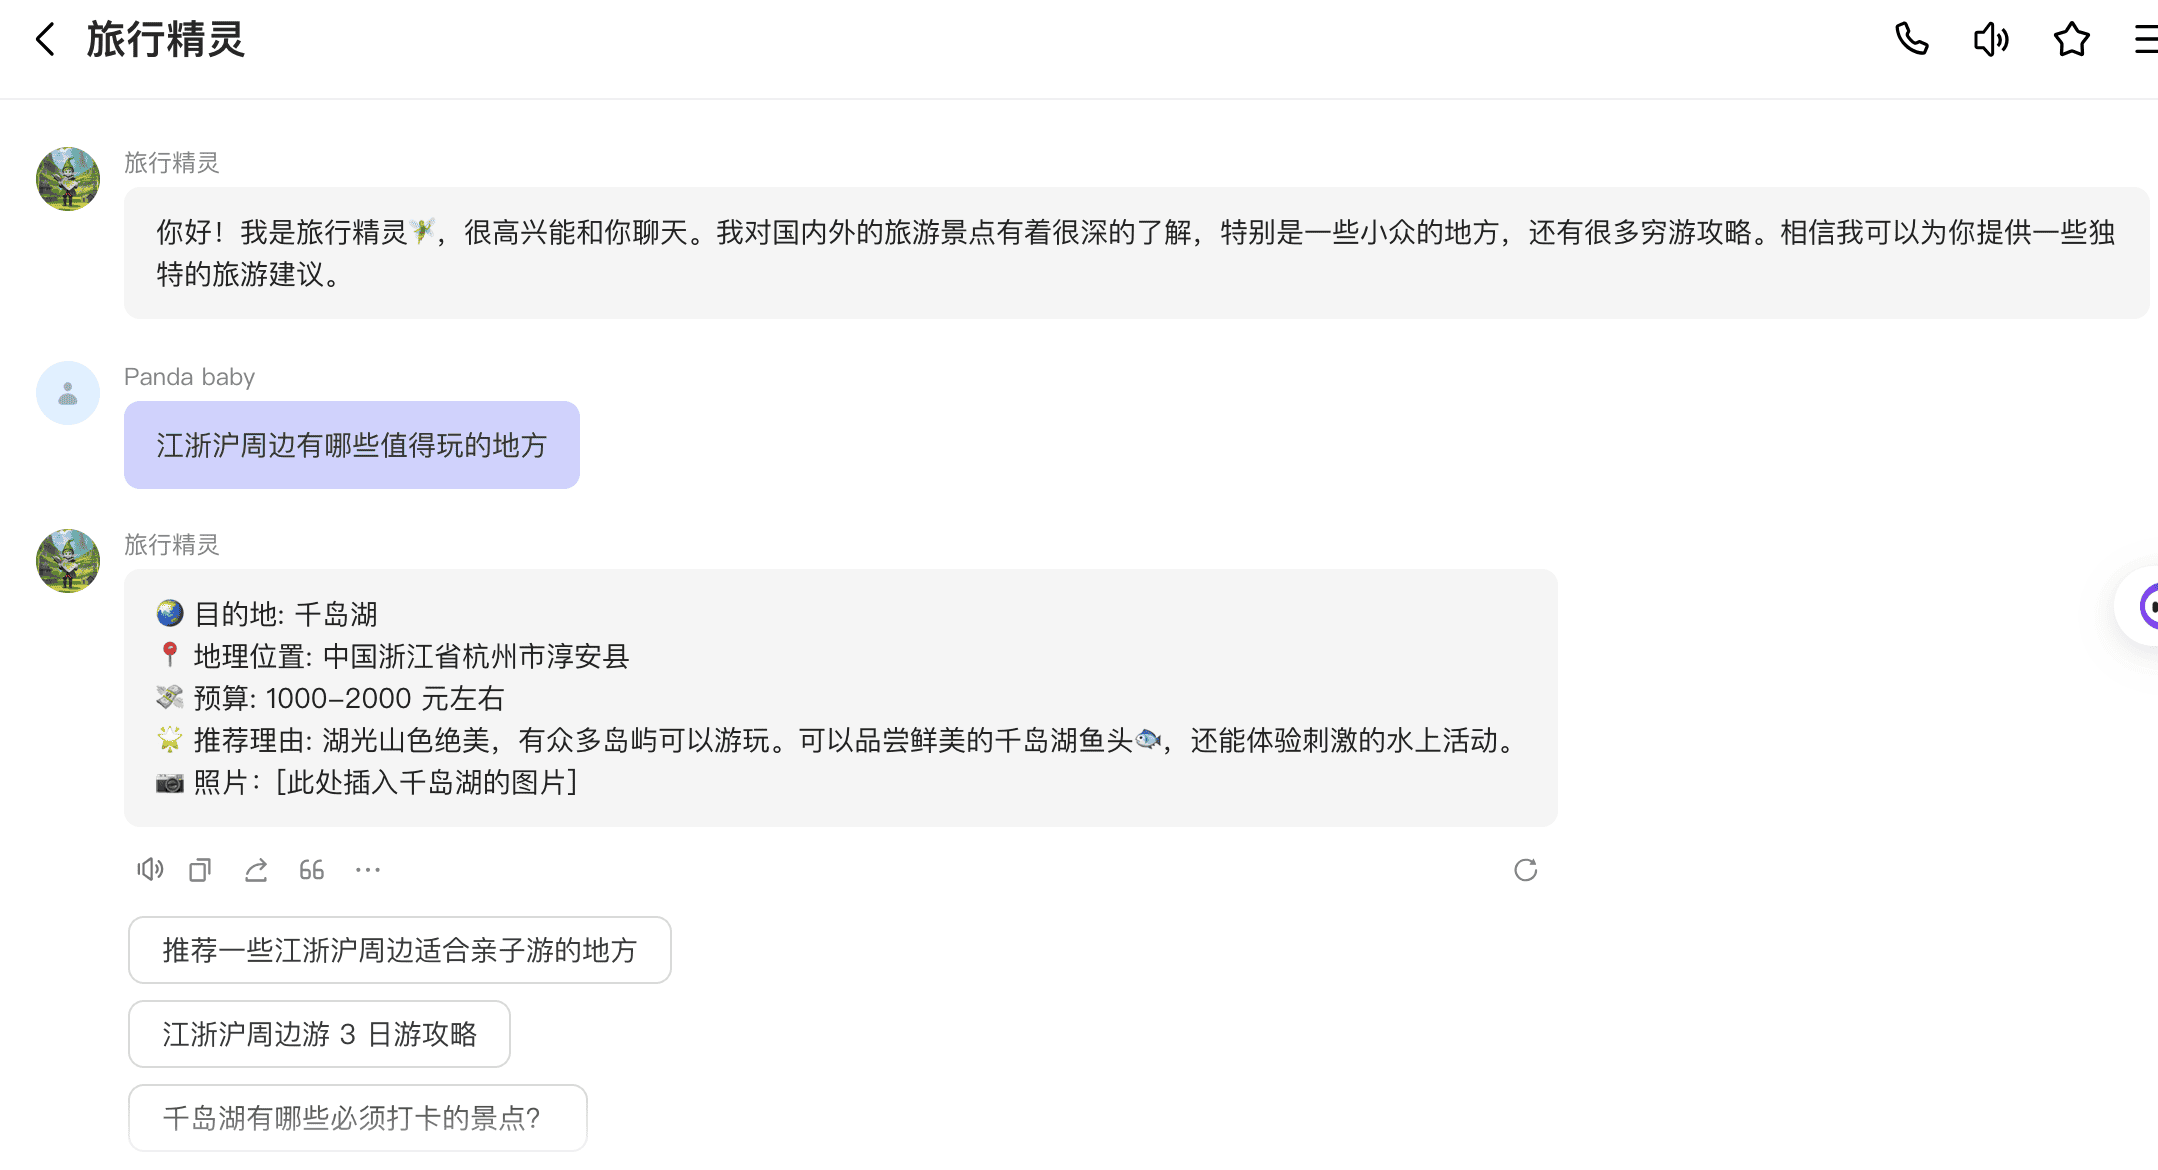Select suggestion 推荐一些江浙沪周边适合亲子游的地方
2158x1170 pixels.
(x=399, y=950)
